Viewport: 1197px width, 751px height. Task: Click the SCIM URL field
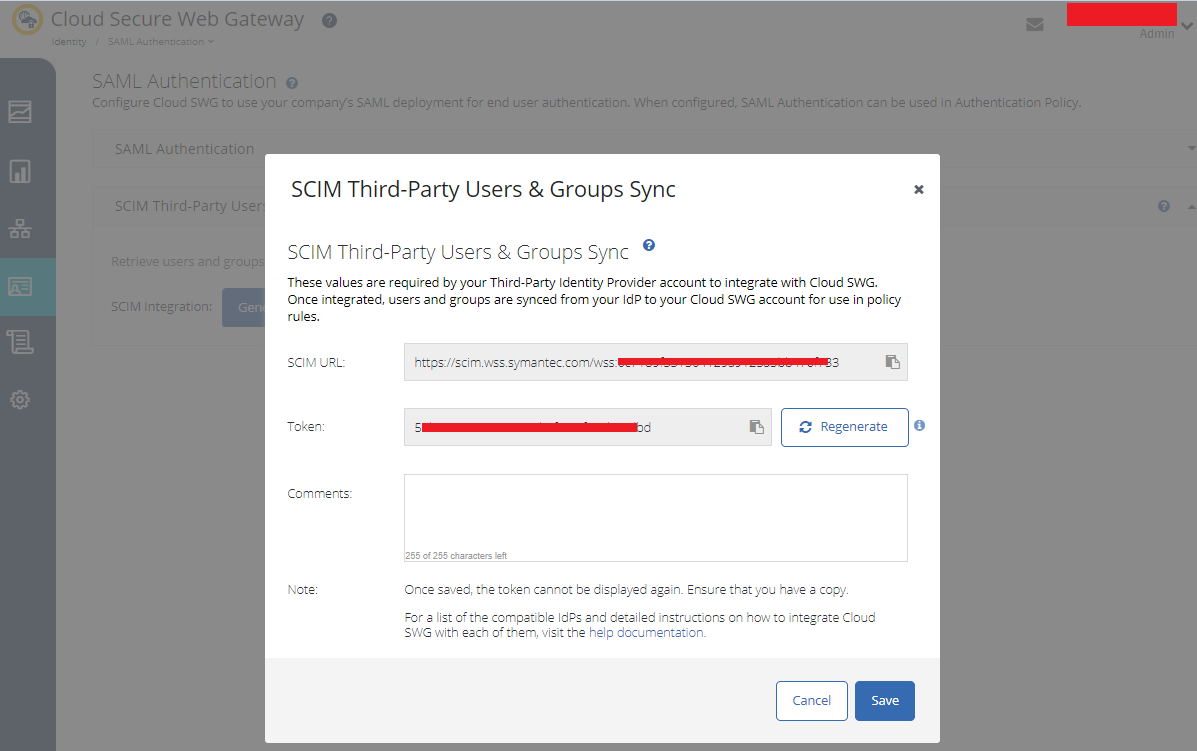pos(656,362)
